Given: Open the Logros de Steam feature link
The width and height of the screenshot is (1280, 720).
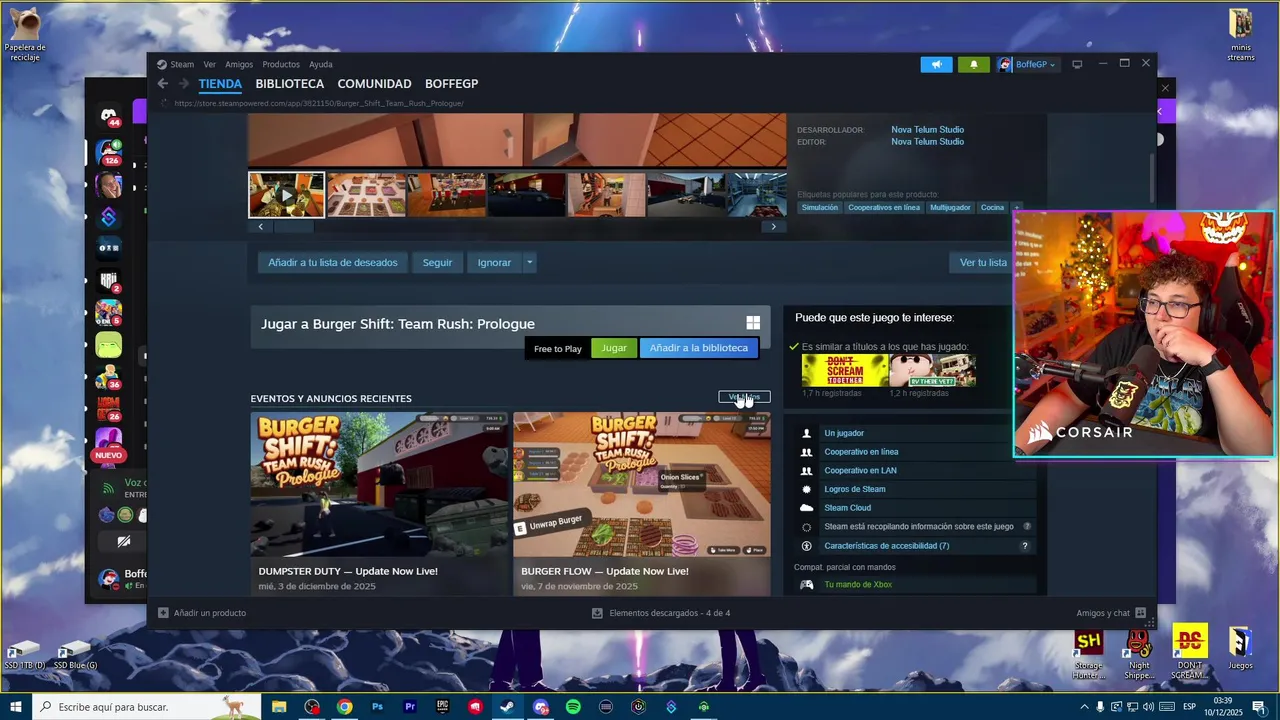Looking at the screenshot, I should tap(855, 489).
